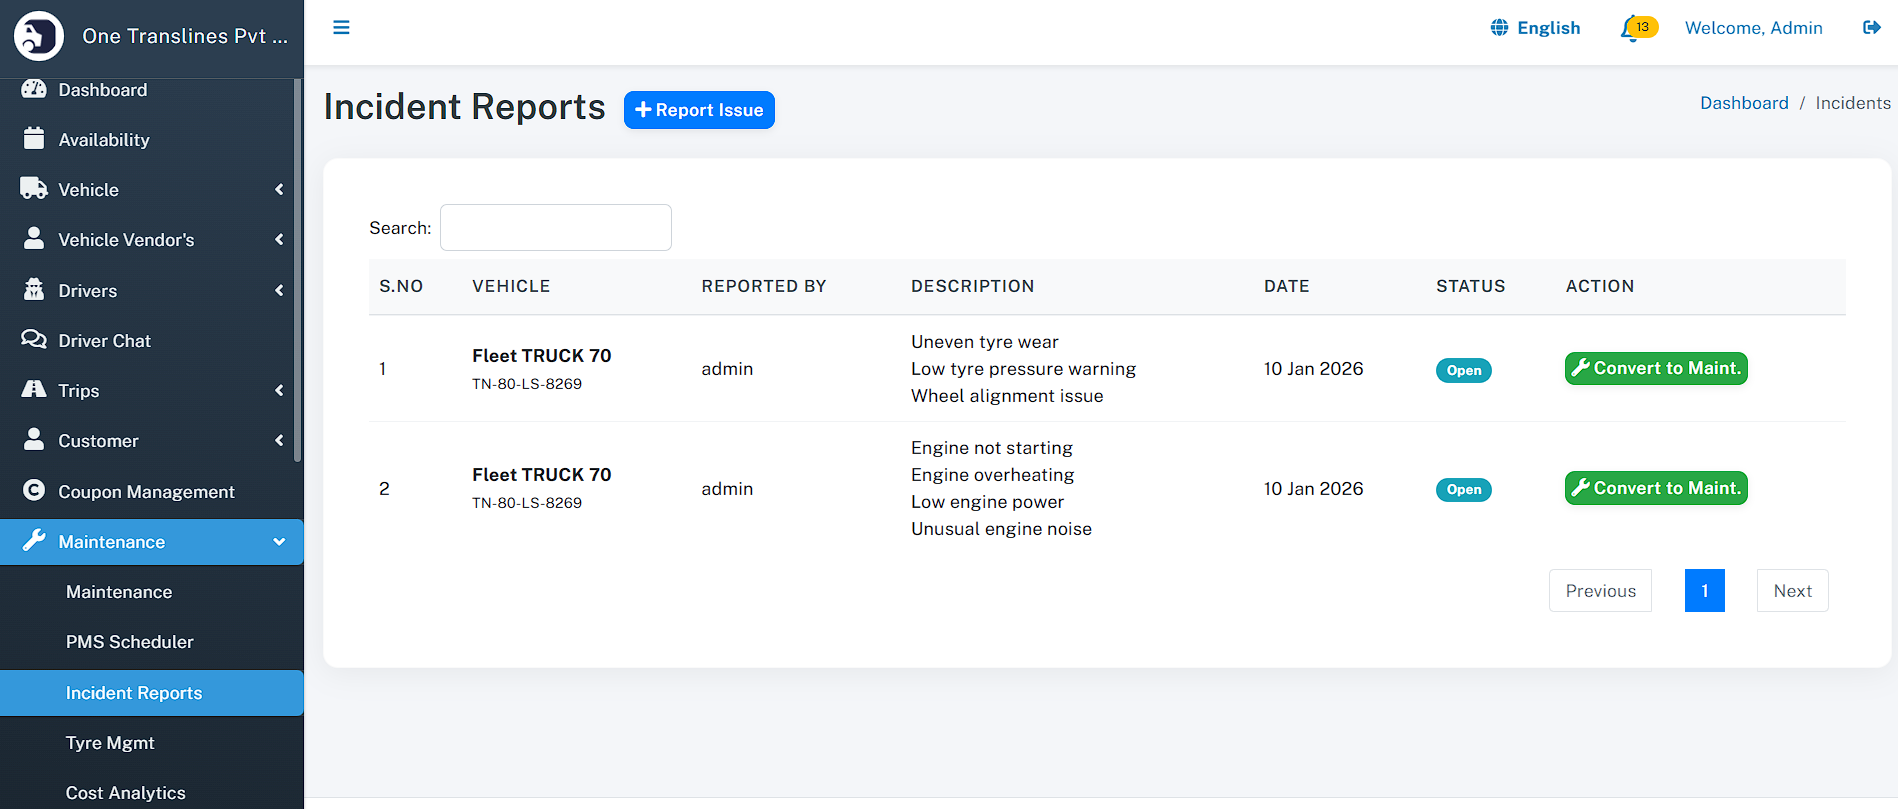This screenshot has width=1898, height=809.
Task: Open the PMS Scheduler menu item
Action: (130, 642)
